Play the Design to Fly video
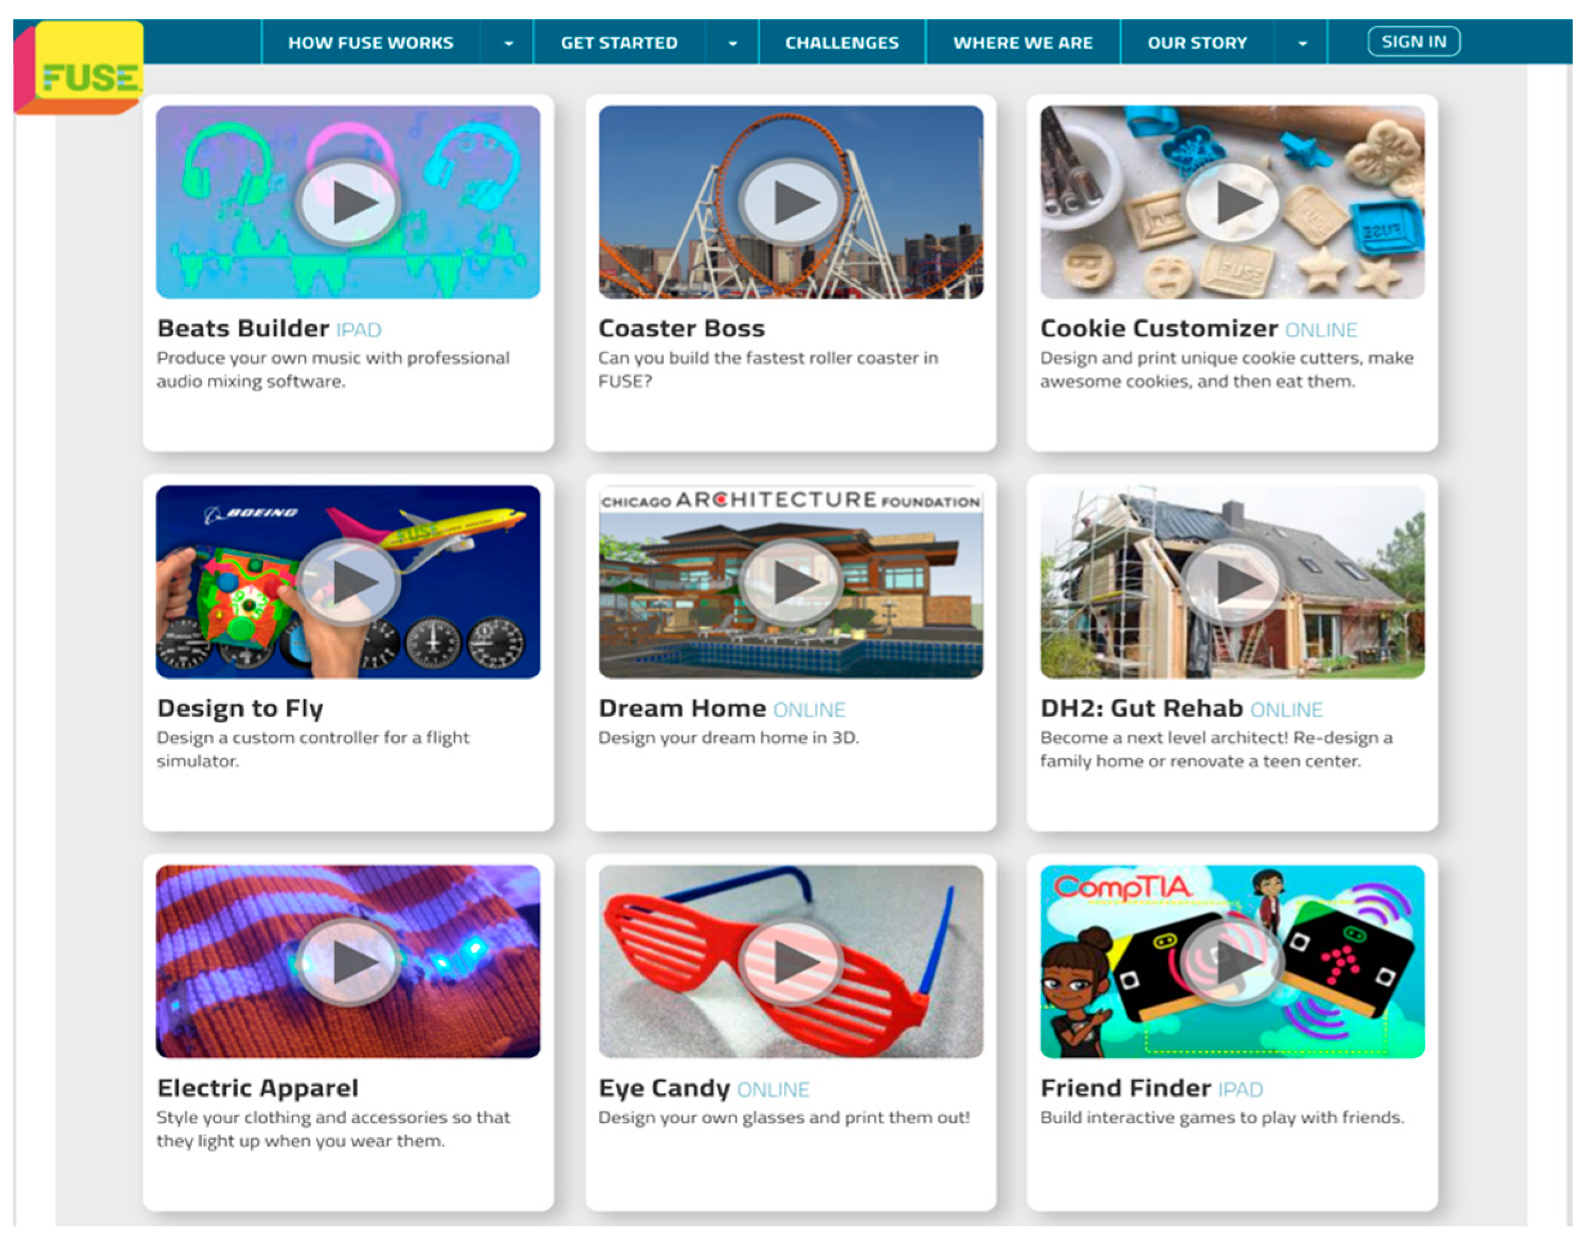1595x1253 pixels. (x=349, y=583)
